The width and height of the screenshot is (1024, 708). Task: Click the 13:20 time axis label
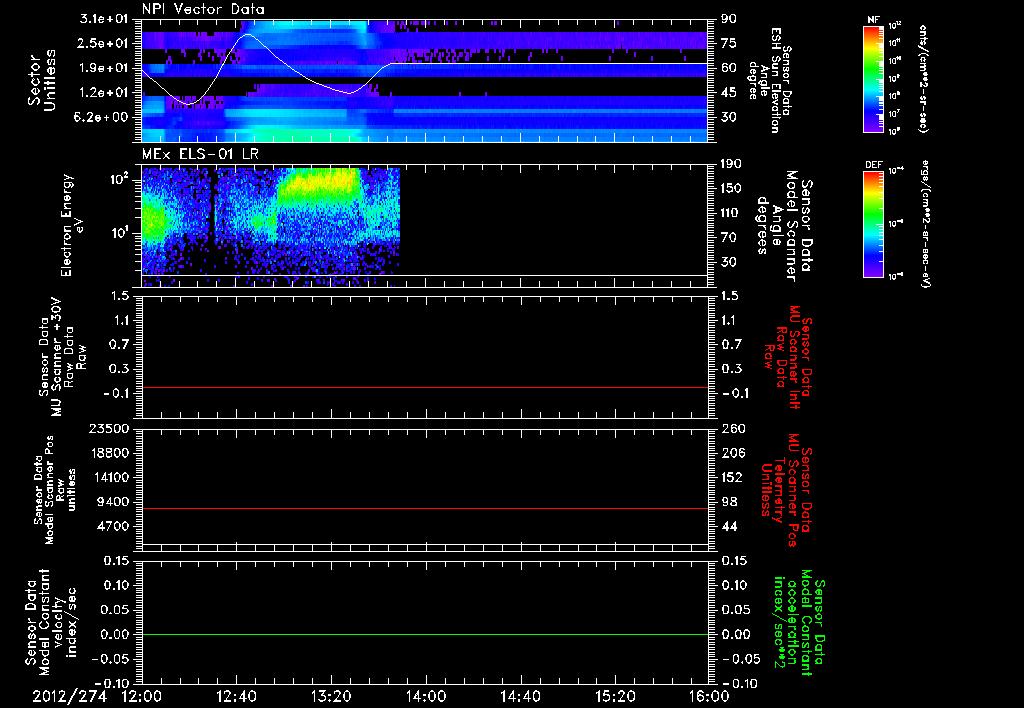click(x=331, y=696)
